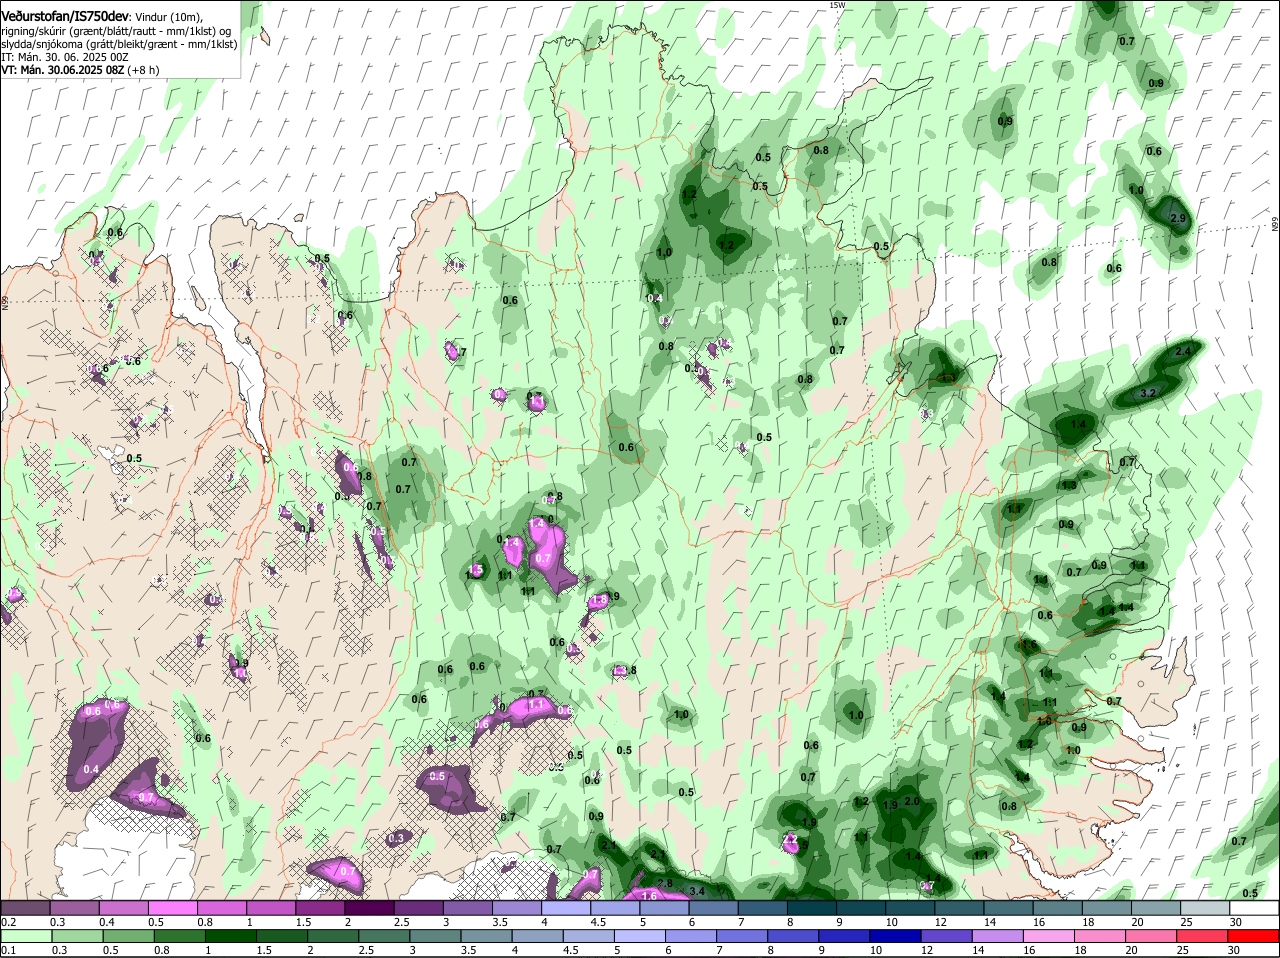Select the medium green 0.5 swatch in the lower legend row
The height and width of the screenshot is (958, 1280).
click(128, 937)
